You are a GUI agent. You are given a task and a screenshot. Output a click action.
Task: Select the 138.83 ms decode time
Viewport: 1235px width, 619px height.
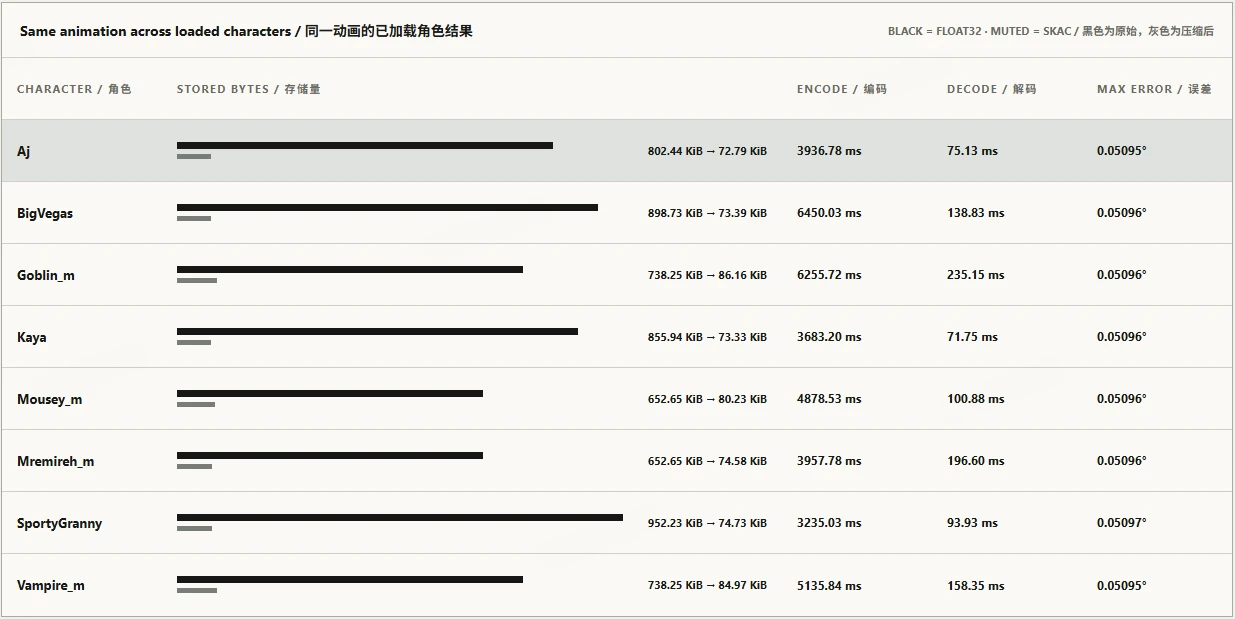pos(976,213)
